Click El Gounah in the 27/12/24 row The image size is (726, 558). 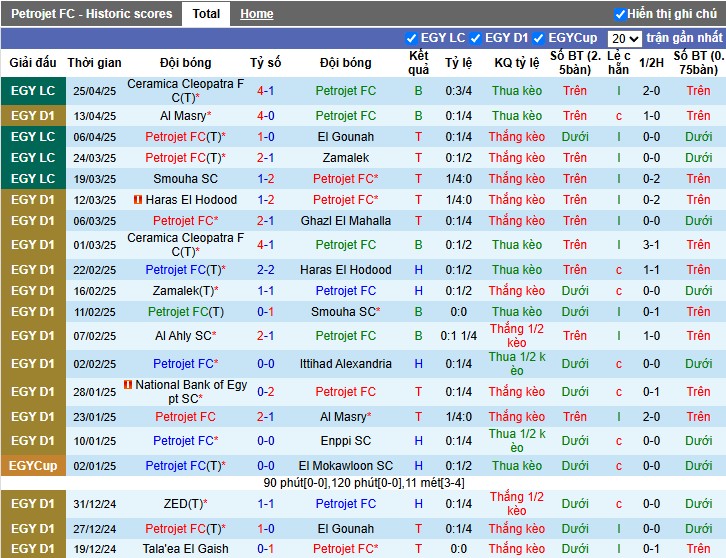pos(345,529)
